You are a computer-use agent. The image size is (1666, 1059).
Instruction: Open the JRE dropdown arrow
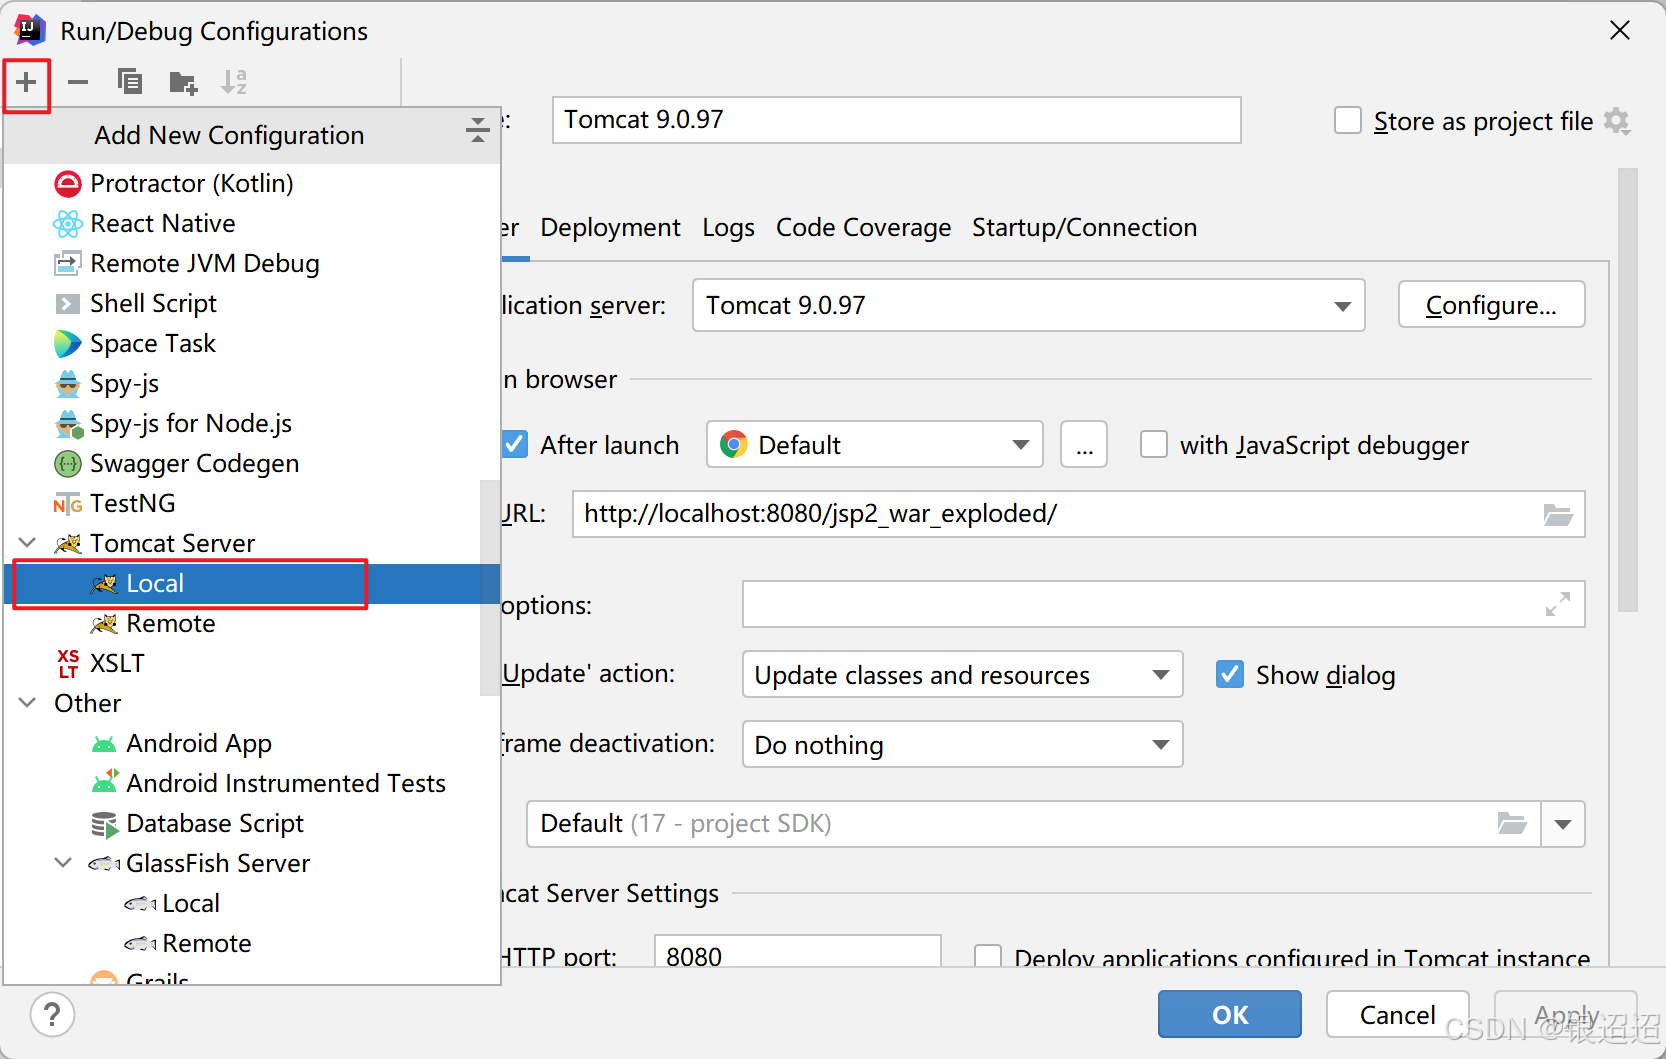pyautogui.click(x=1563, y=824)
